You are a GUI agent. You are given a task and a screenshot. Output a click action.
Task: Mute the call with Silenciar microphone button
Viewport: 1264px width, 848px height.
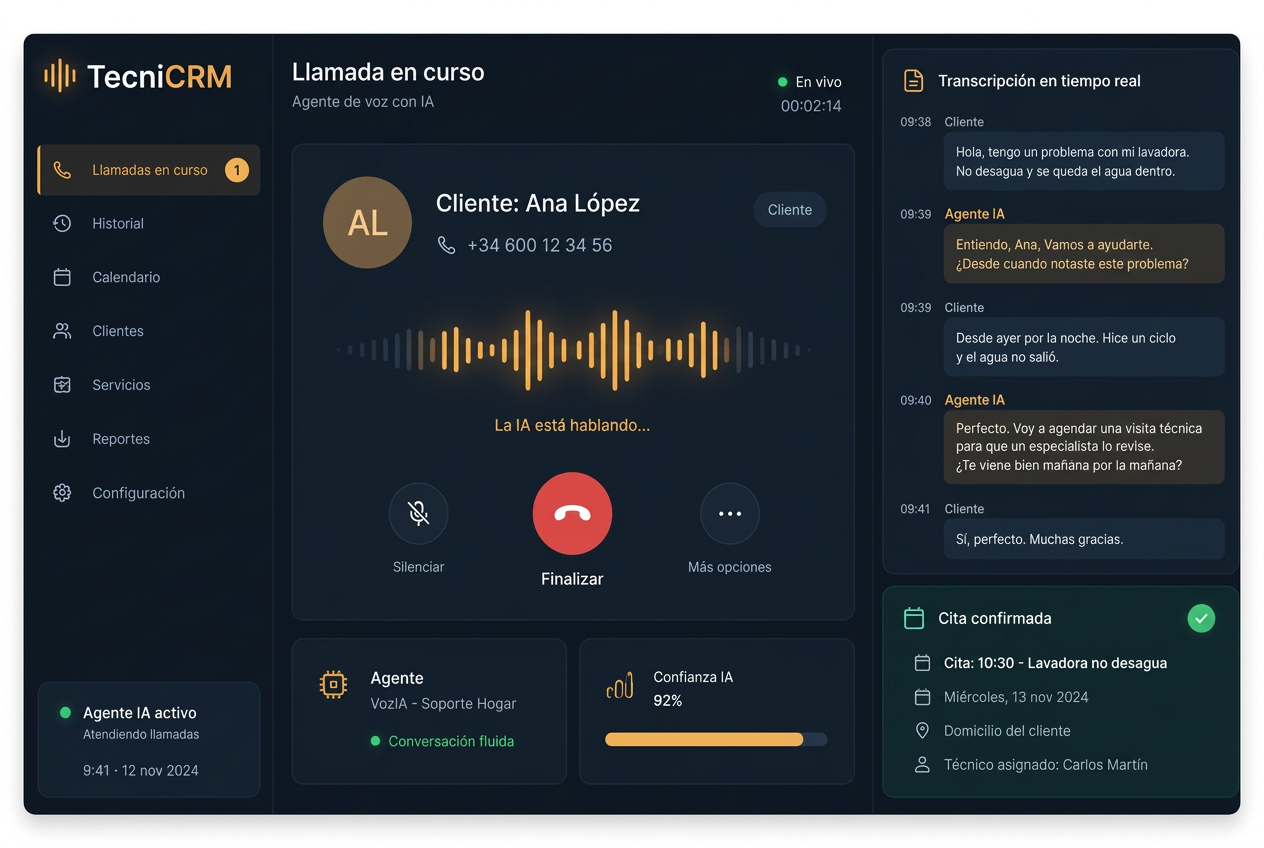[x=418, y=513]
